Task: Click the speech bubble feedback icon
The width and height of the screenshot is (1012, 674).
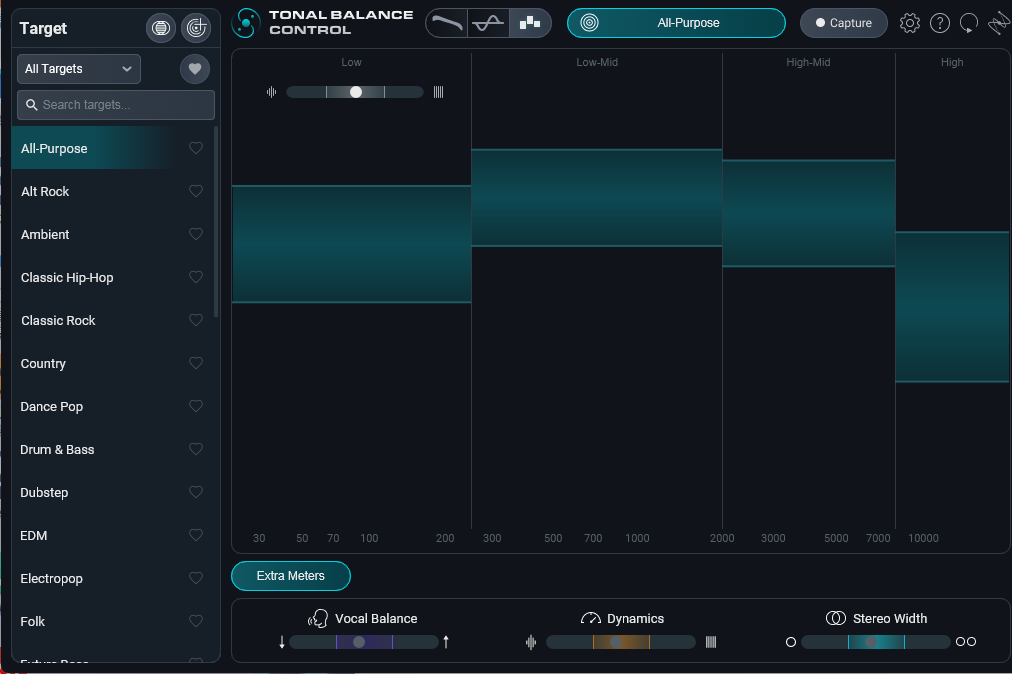Action: [x=969, y=23]
